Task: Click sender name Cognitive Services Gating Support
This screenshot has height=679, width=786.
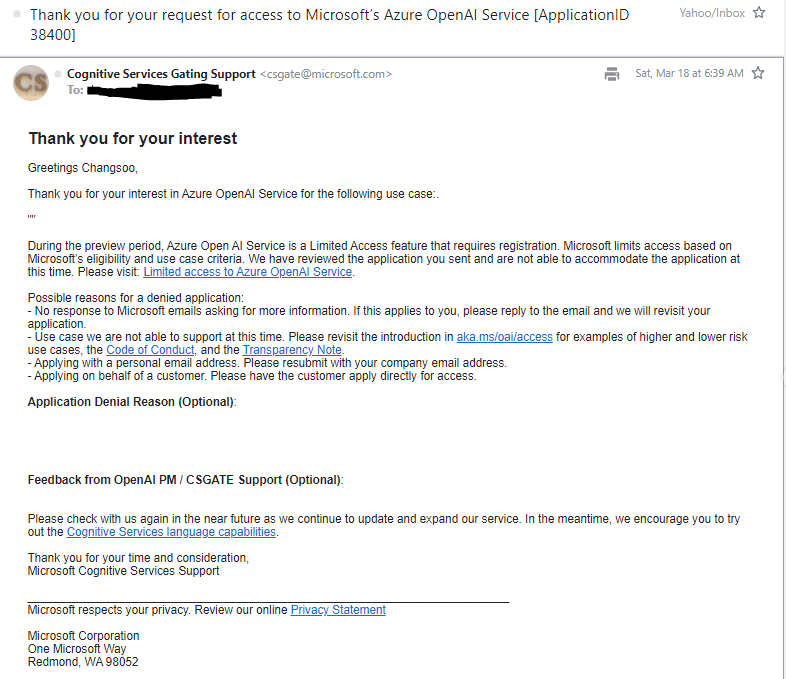Action: [x=161, y=74]
